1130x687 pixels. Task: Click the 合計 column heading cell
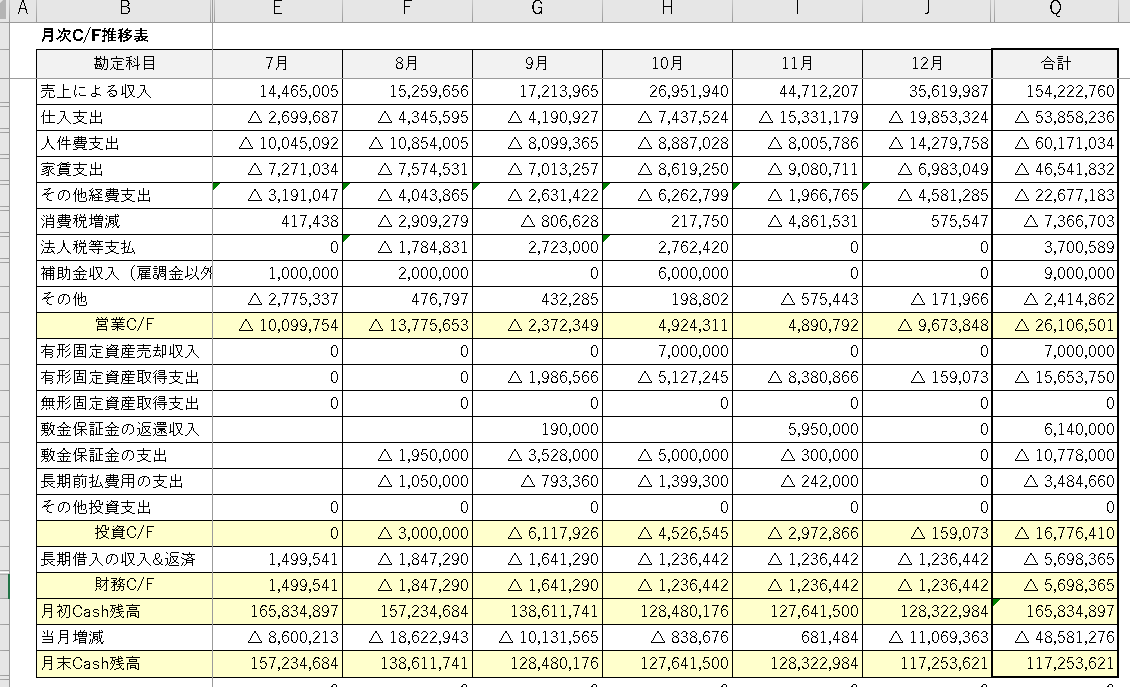coord(1055,63)
